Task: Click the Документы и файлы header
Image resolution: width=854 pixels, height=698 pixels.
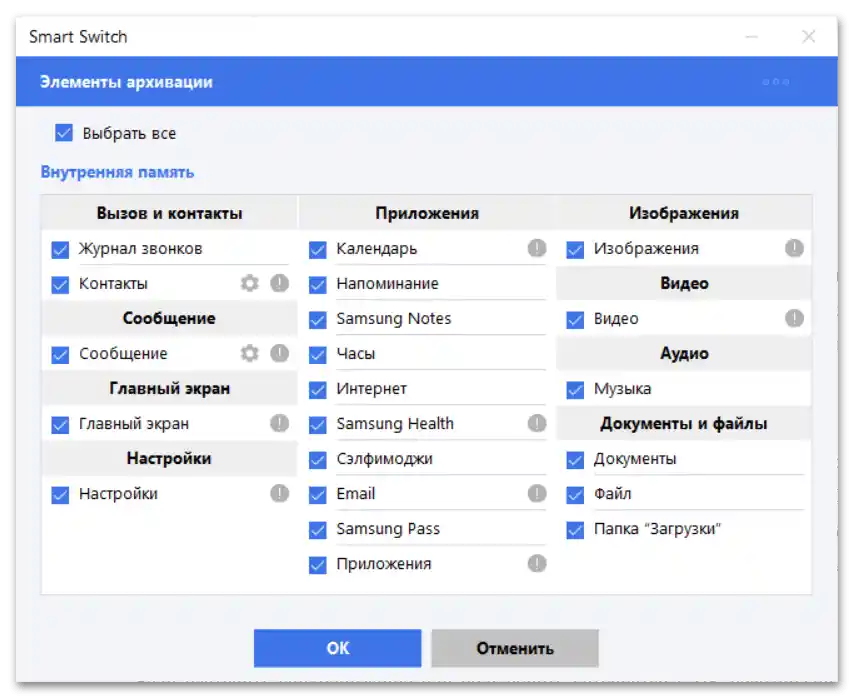Action: click(684, 423)
